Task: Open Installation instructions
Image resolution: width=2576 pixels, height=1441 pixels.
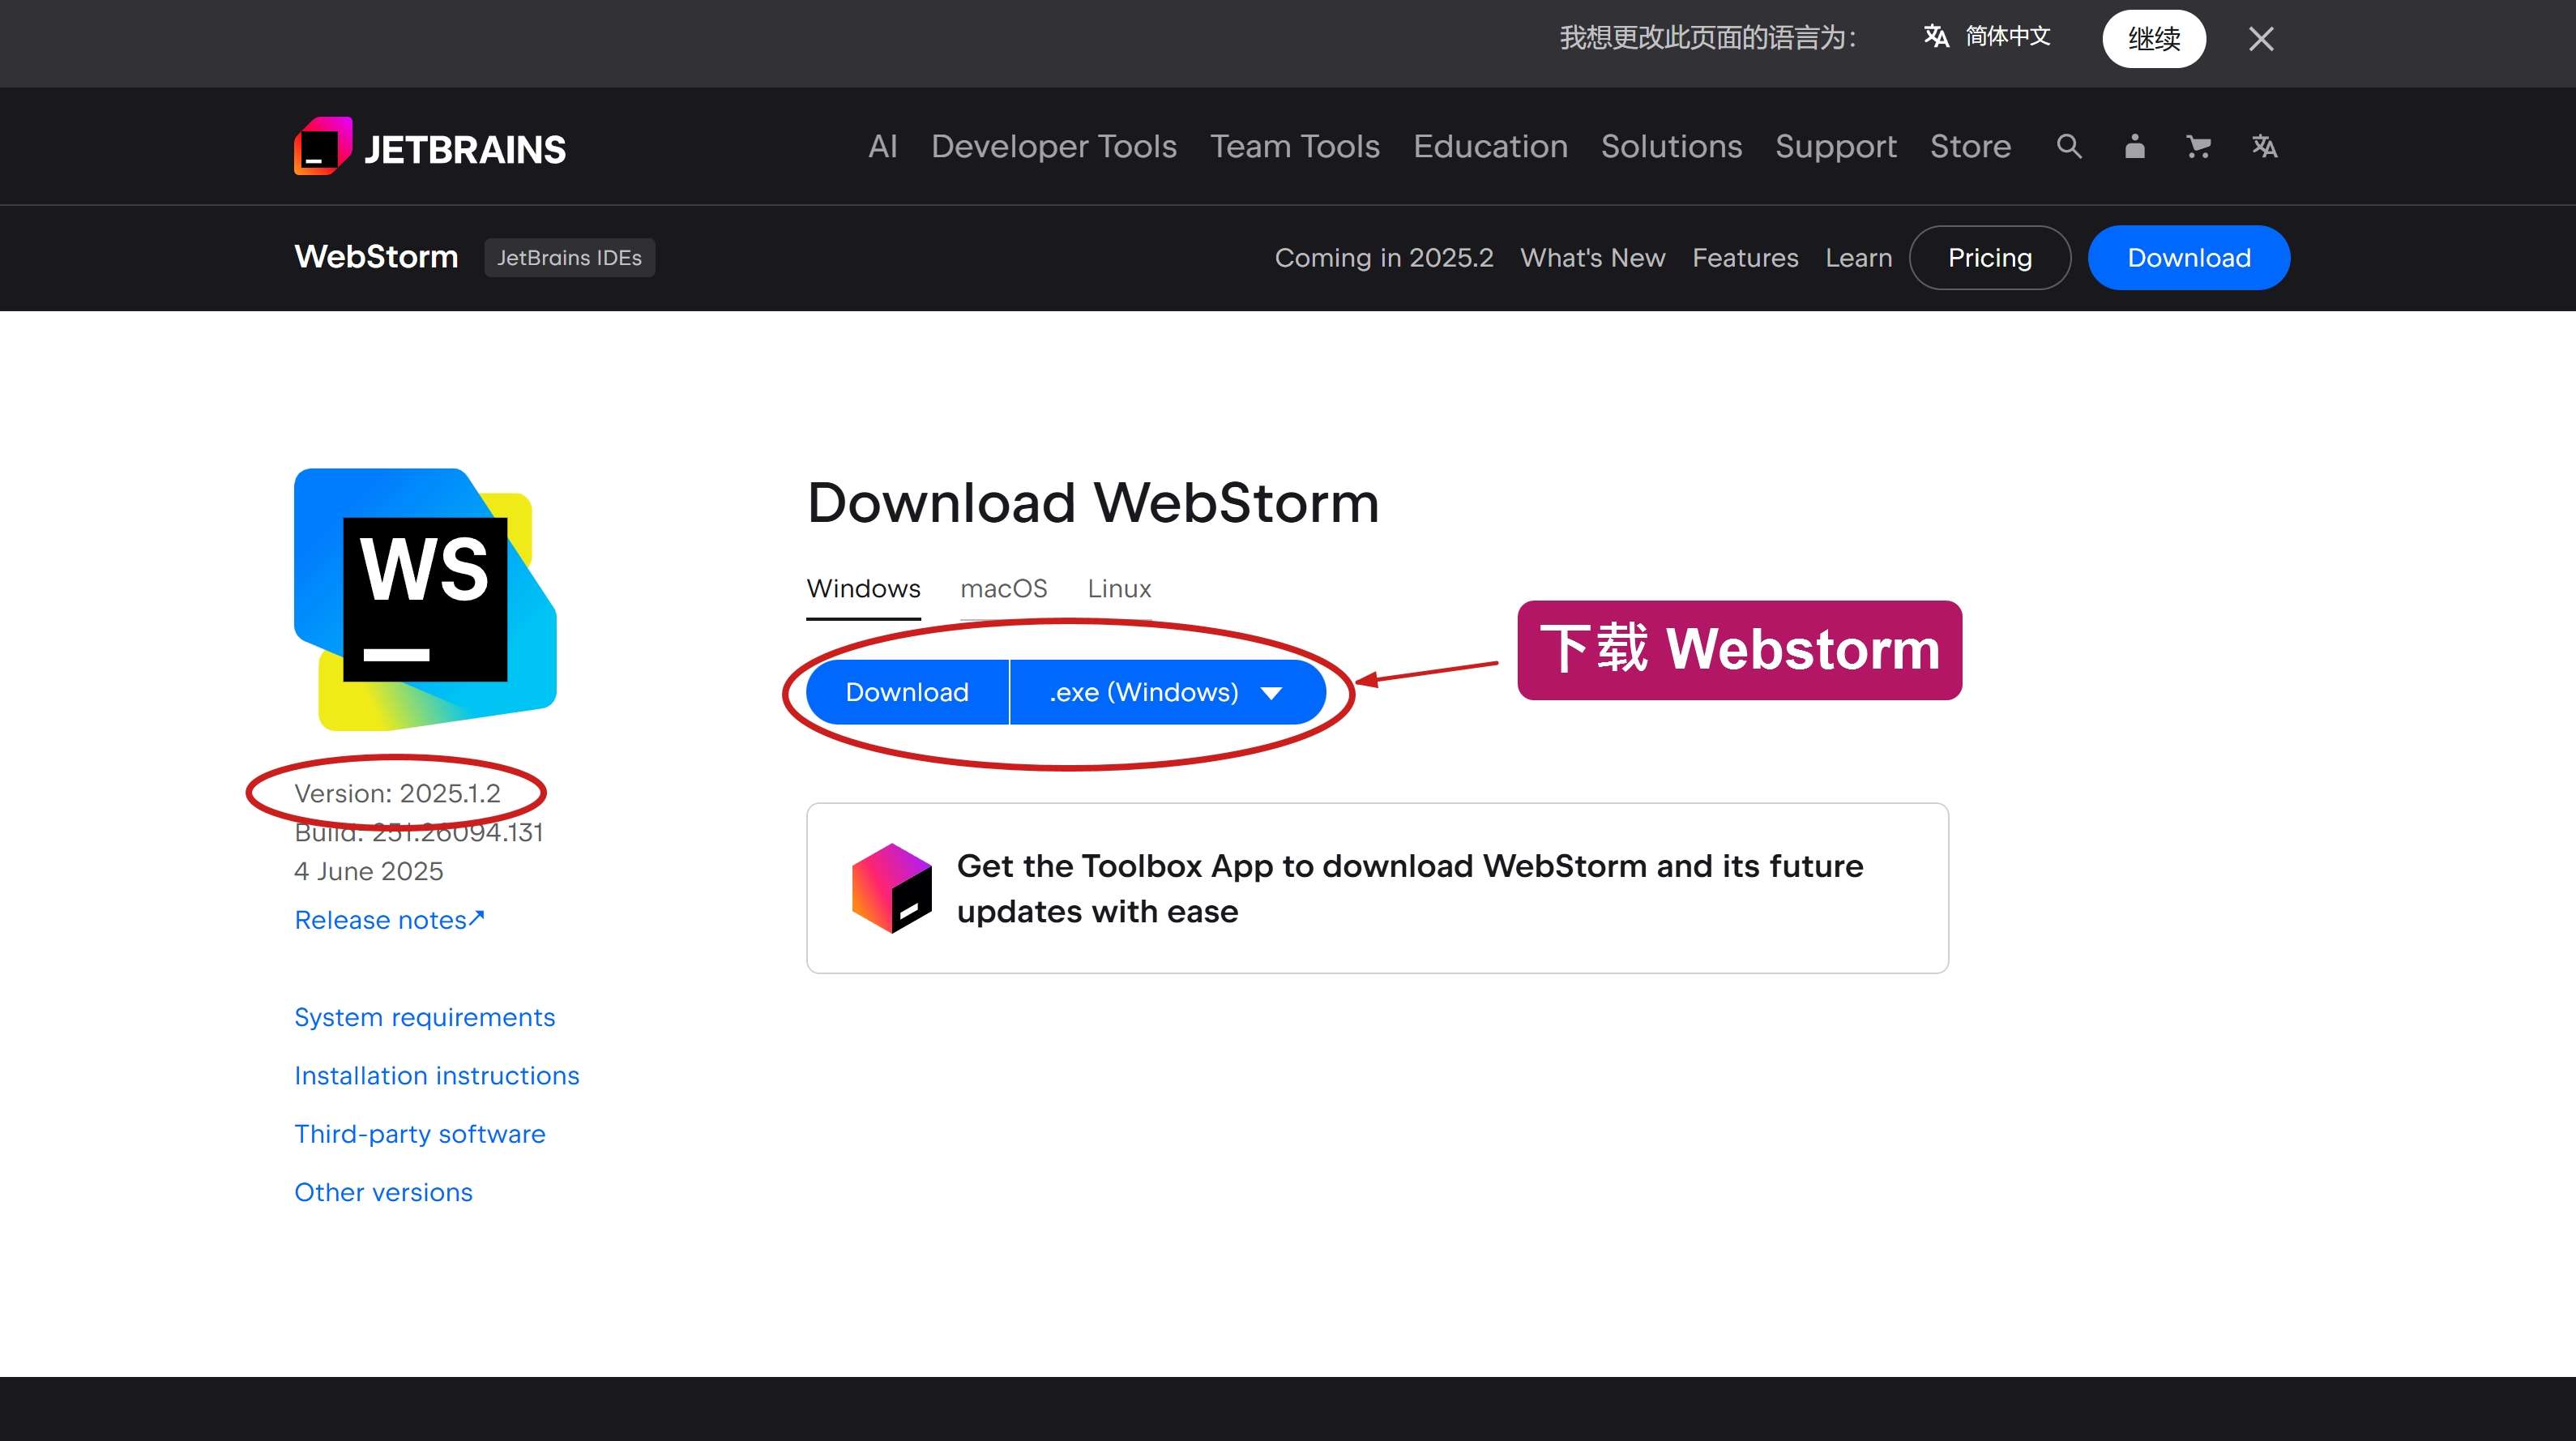Action: tap(436, 1075)
